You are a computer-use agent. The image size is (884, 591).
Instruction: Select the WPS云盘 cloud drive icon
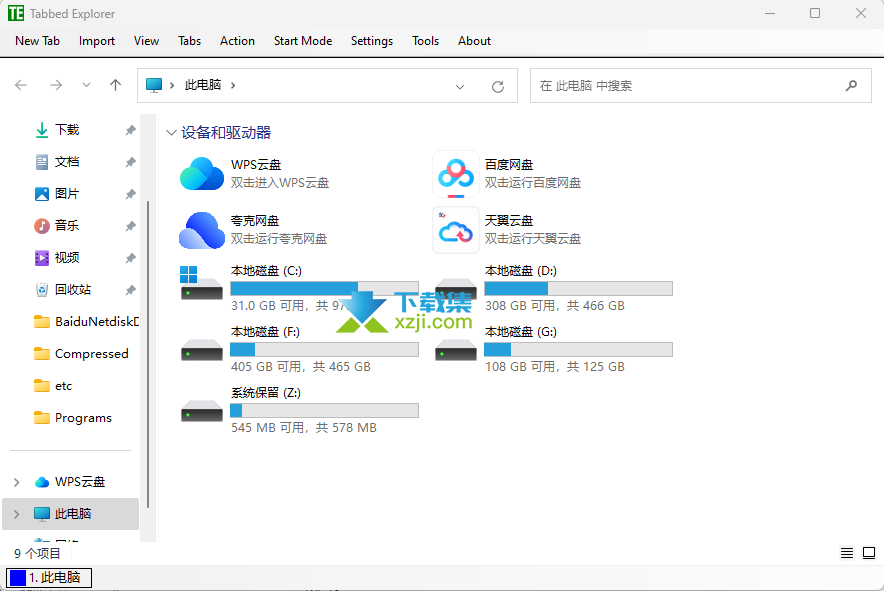click(202, 174)
